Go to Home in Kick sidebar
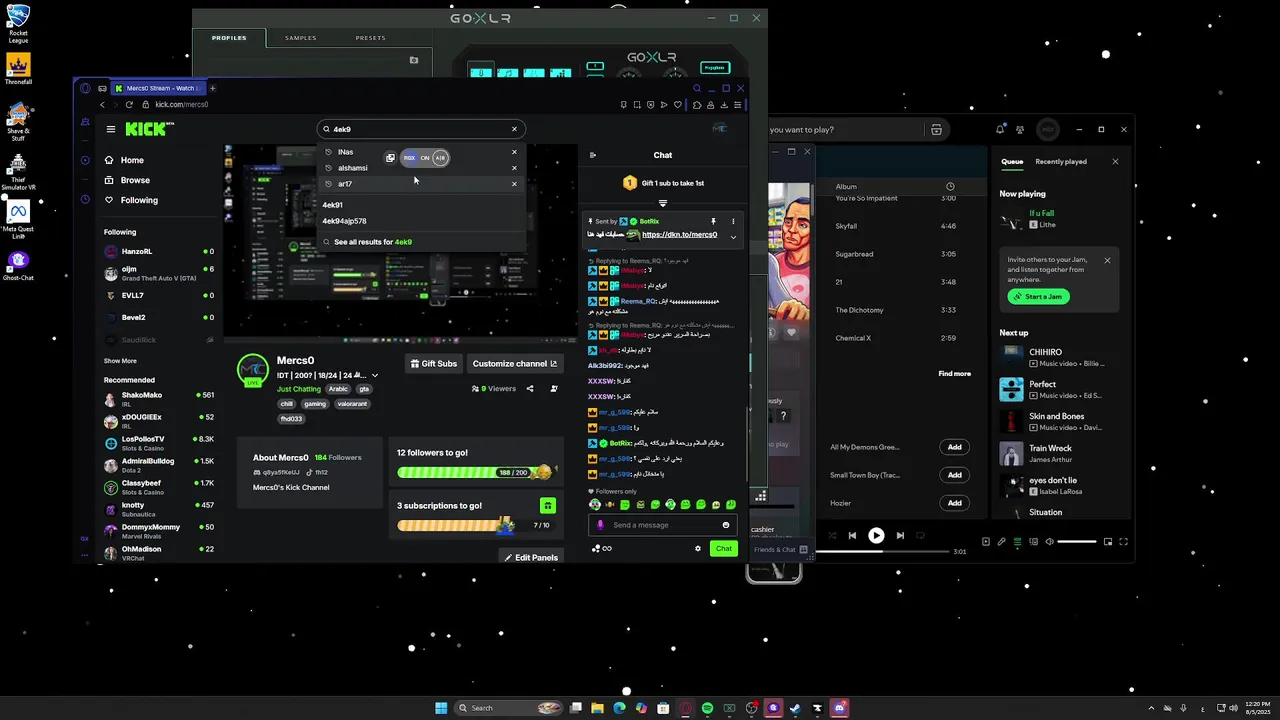 tap(125, 160)
